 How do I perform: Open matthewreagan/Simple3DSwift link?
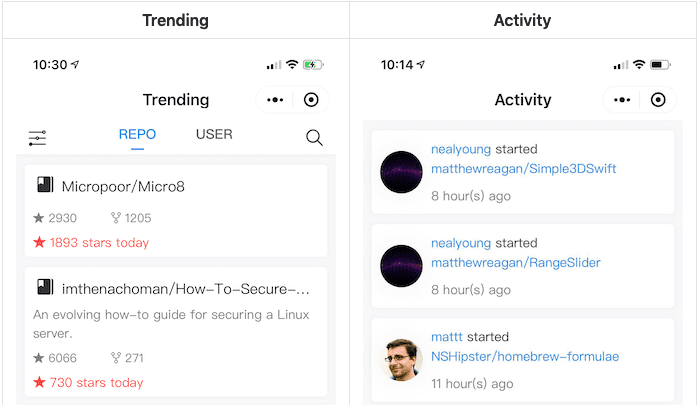[x=523, y=168]
